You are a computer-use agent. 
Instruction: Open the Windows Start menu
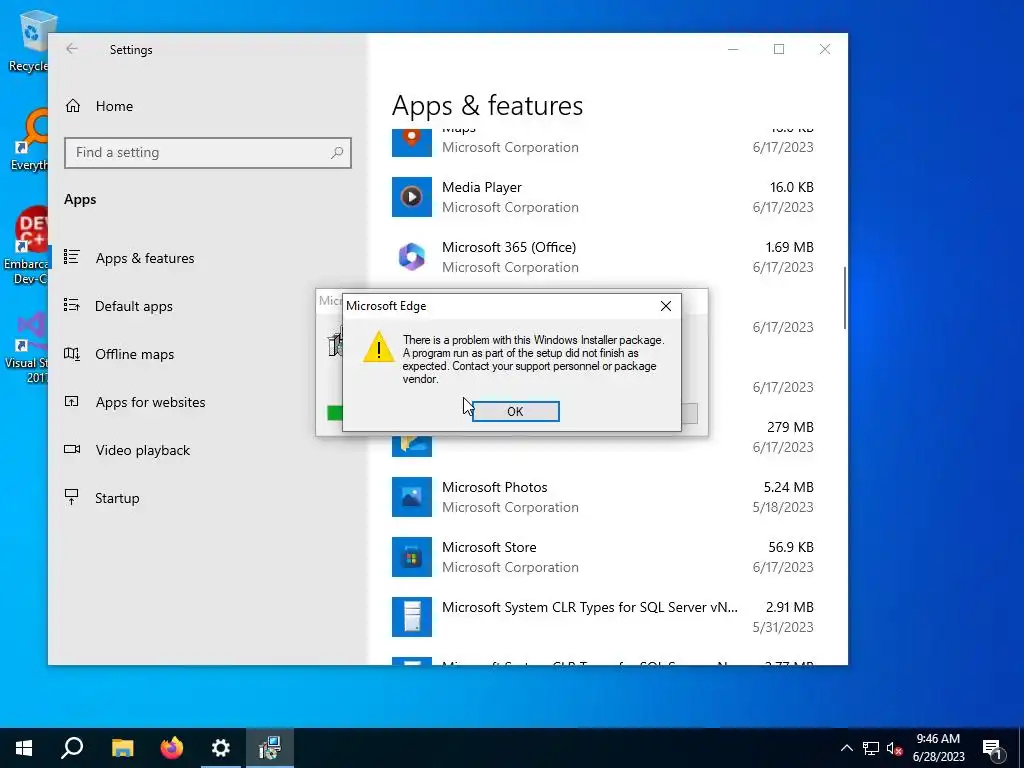pyautogui.click(x=24, y=748)
